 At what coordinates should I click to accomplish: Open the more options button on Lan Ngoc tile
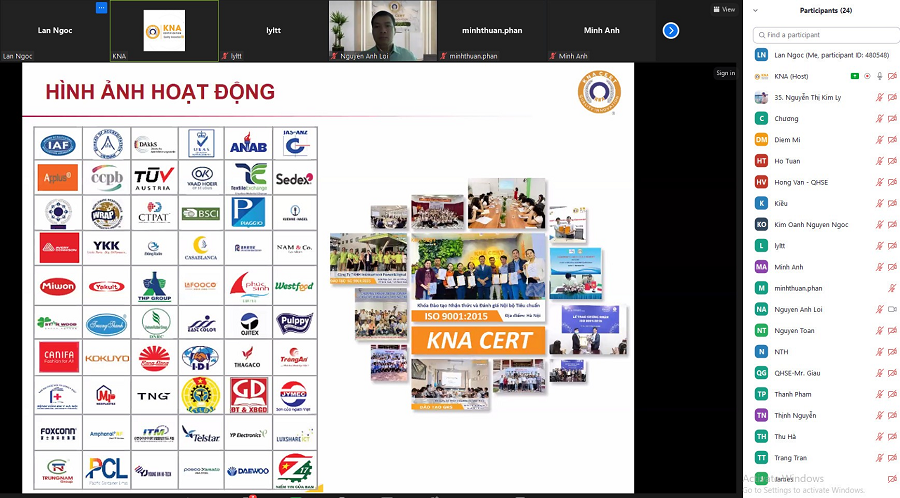tap(101, 7)
